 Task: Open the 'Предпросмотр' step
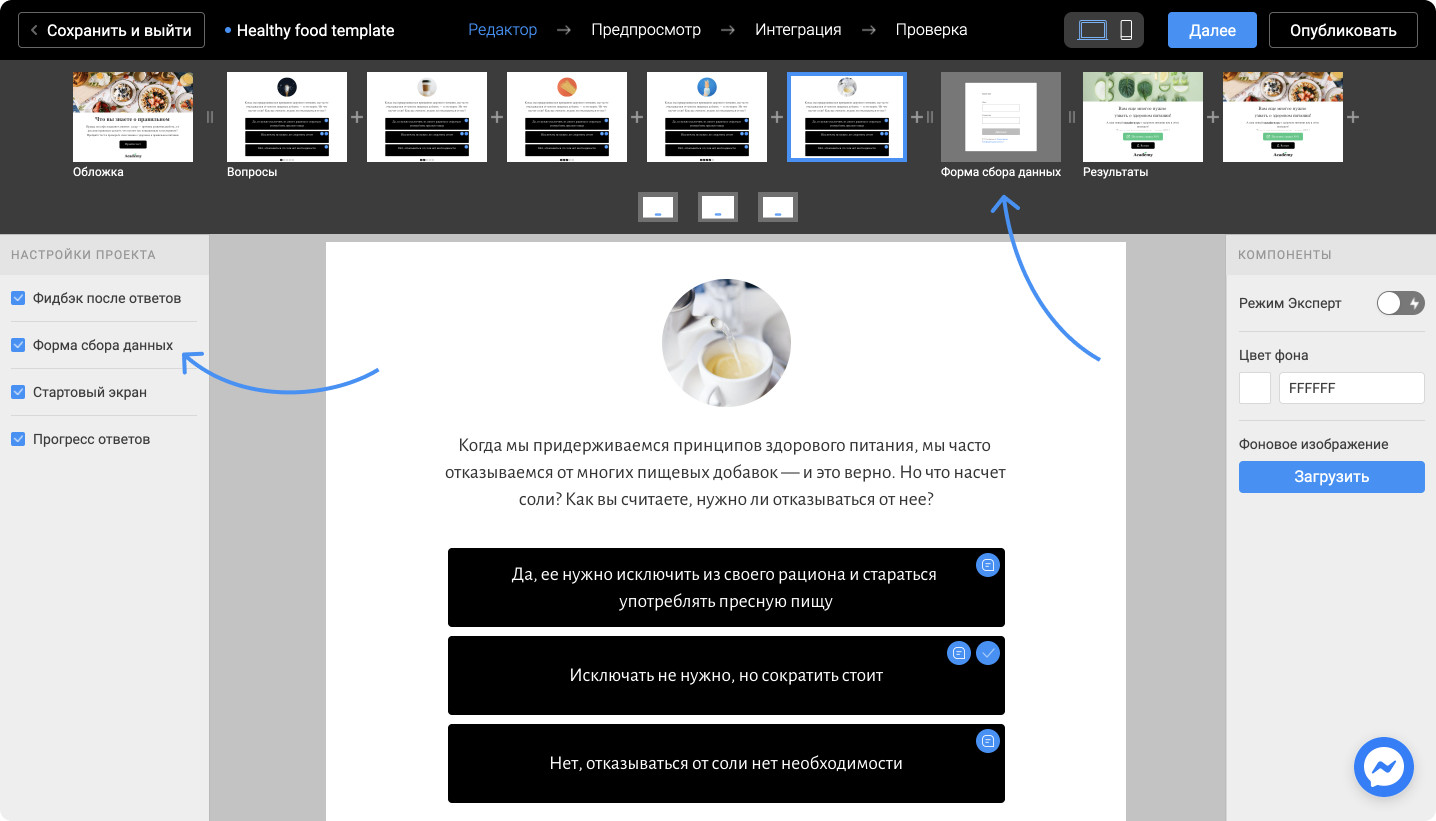tap(646, 30)
